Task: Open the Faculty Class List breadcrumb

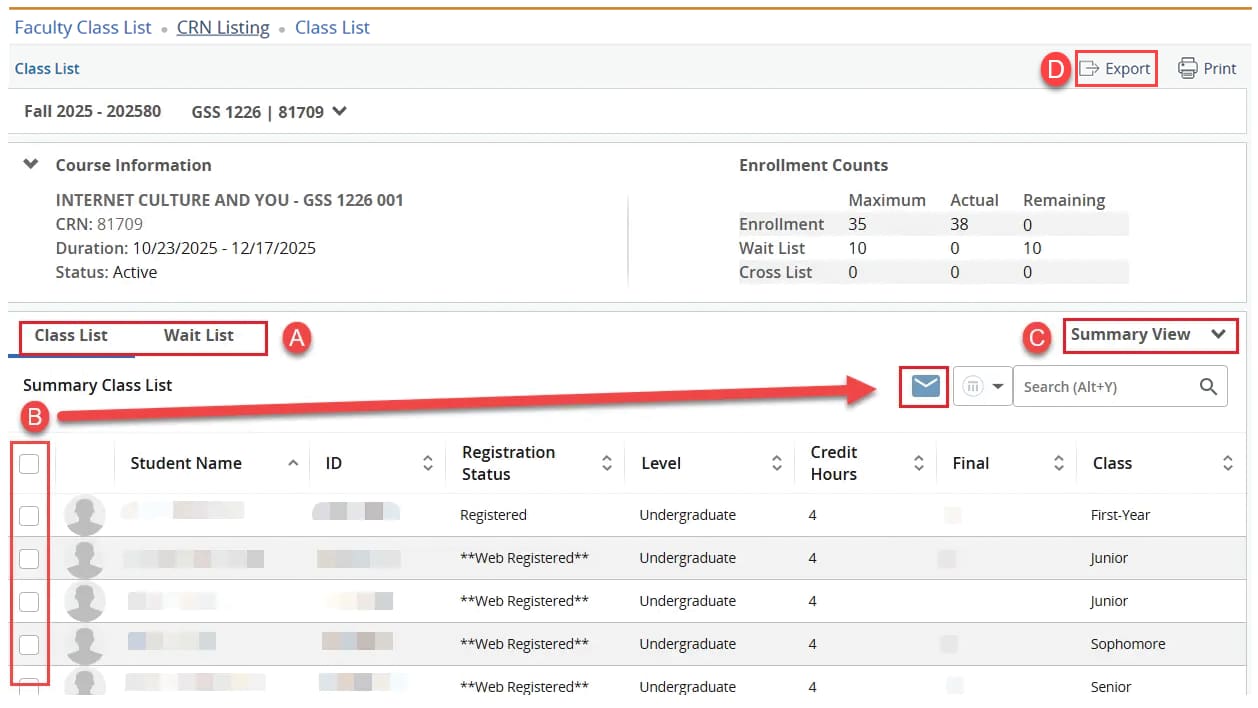Action: (x=83, y=28)
